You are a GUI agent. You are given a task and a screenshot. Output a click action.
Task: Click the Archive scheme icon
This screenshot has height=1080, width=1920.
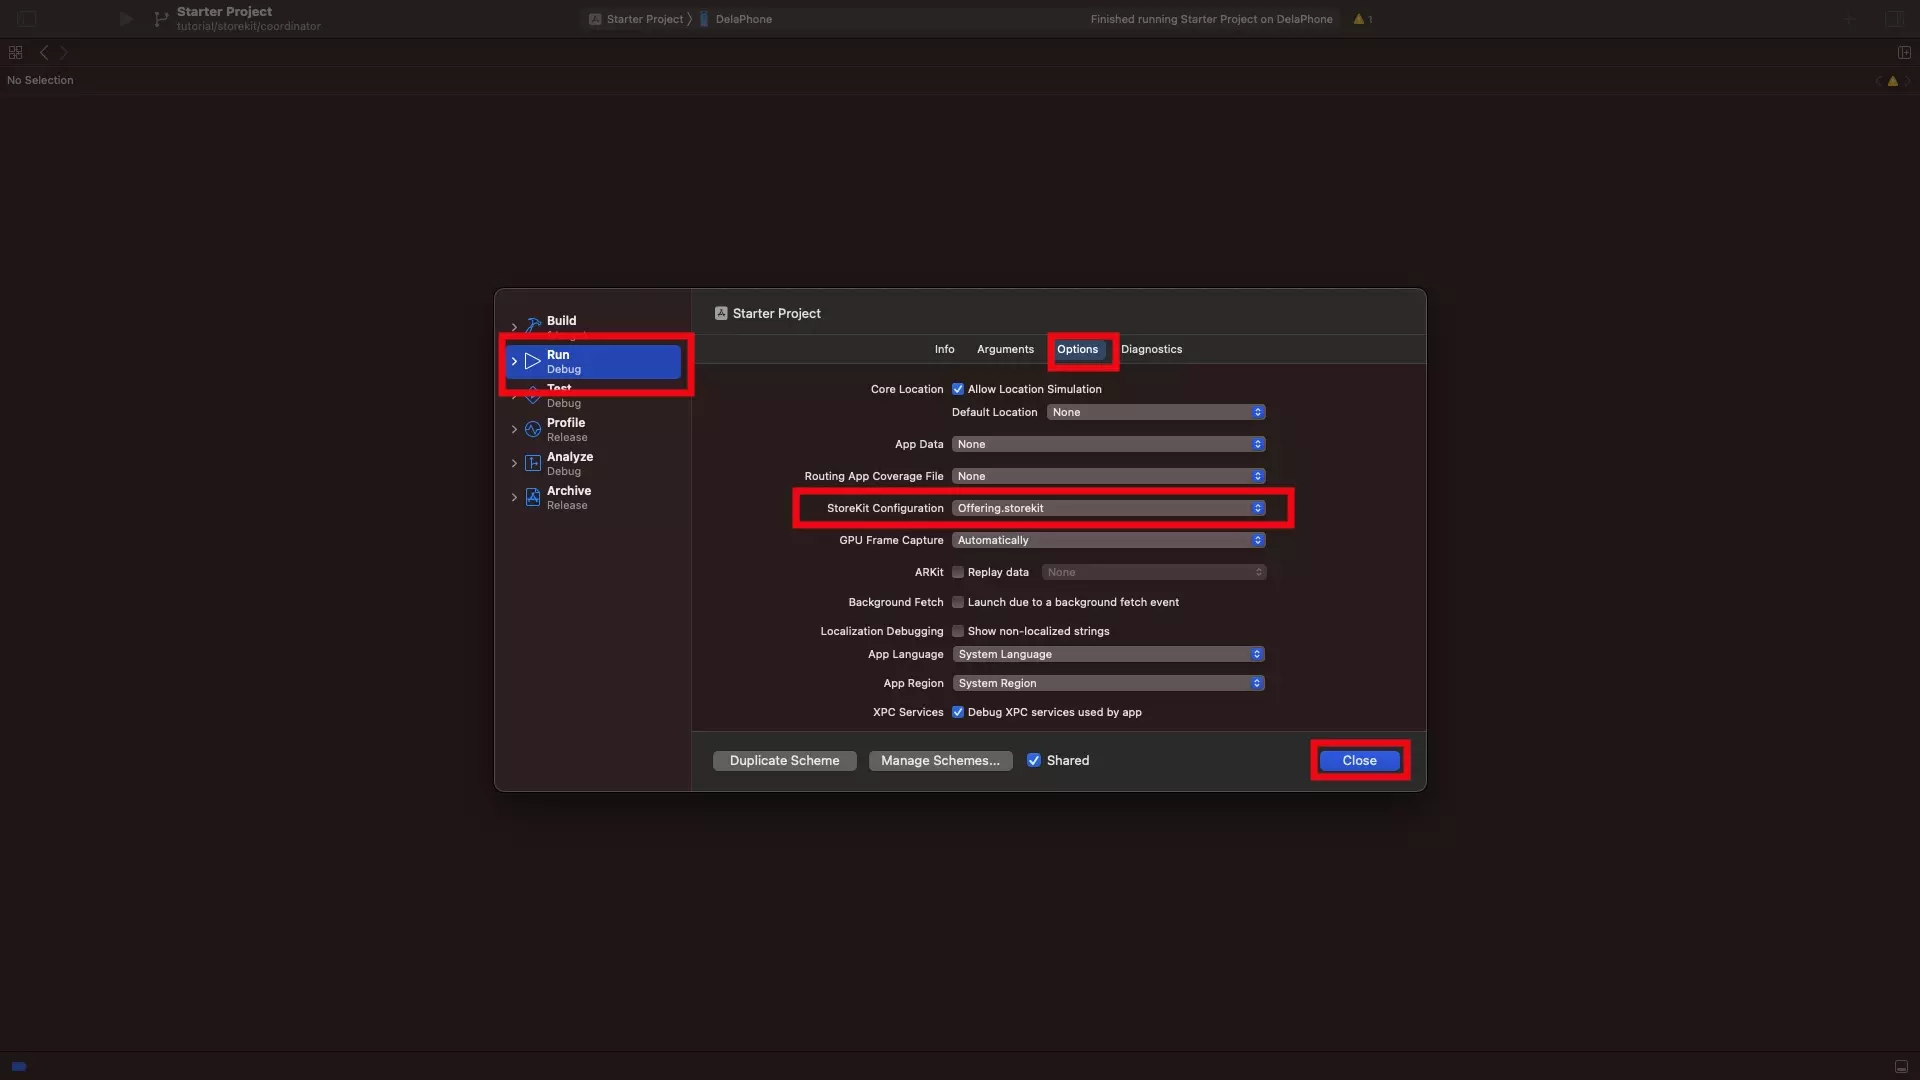pyautogui.click(x=531, y=498)
